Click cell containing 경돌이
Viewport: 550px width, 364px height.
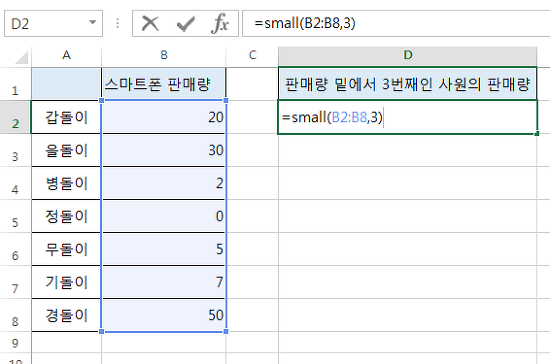point(66,315)
